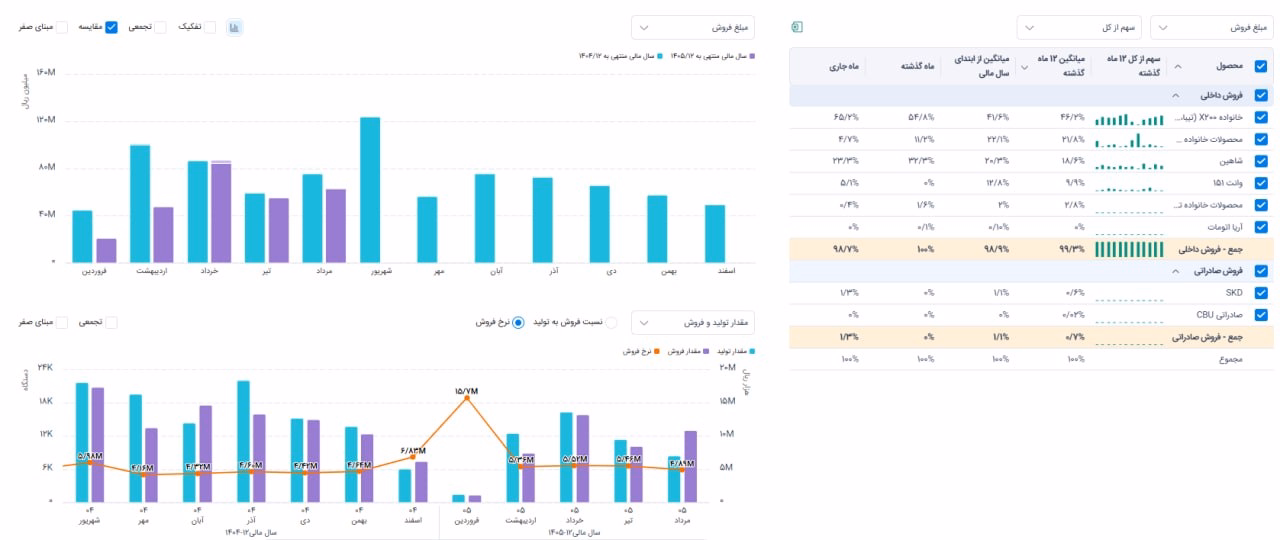Uncheck the شاهین product checkbox
The width and height of the screenshot is (1280, 540).
(1259, 162)
